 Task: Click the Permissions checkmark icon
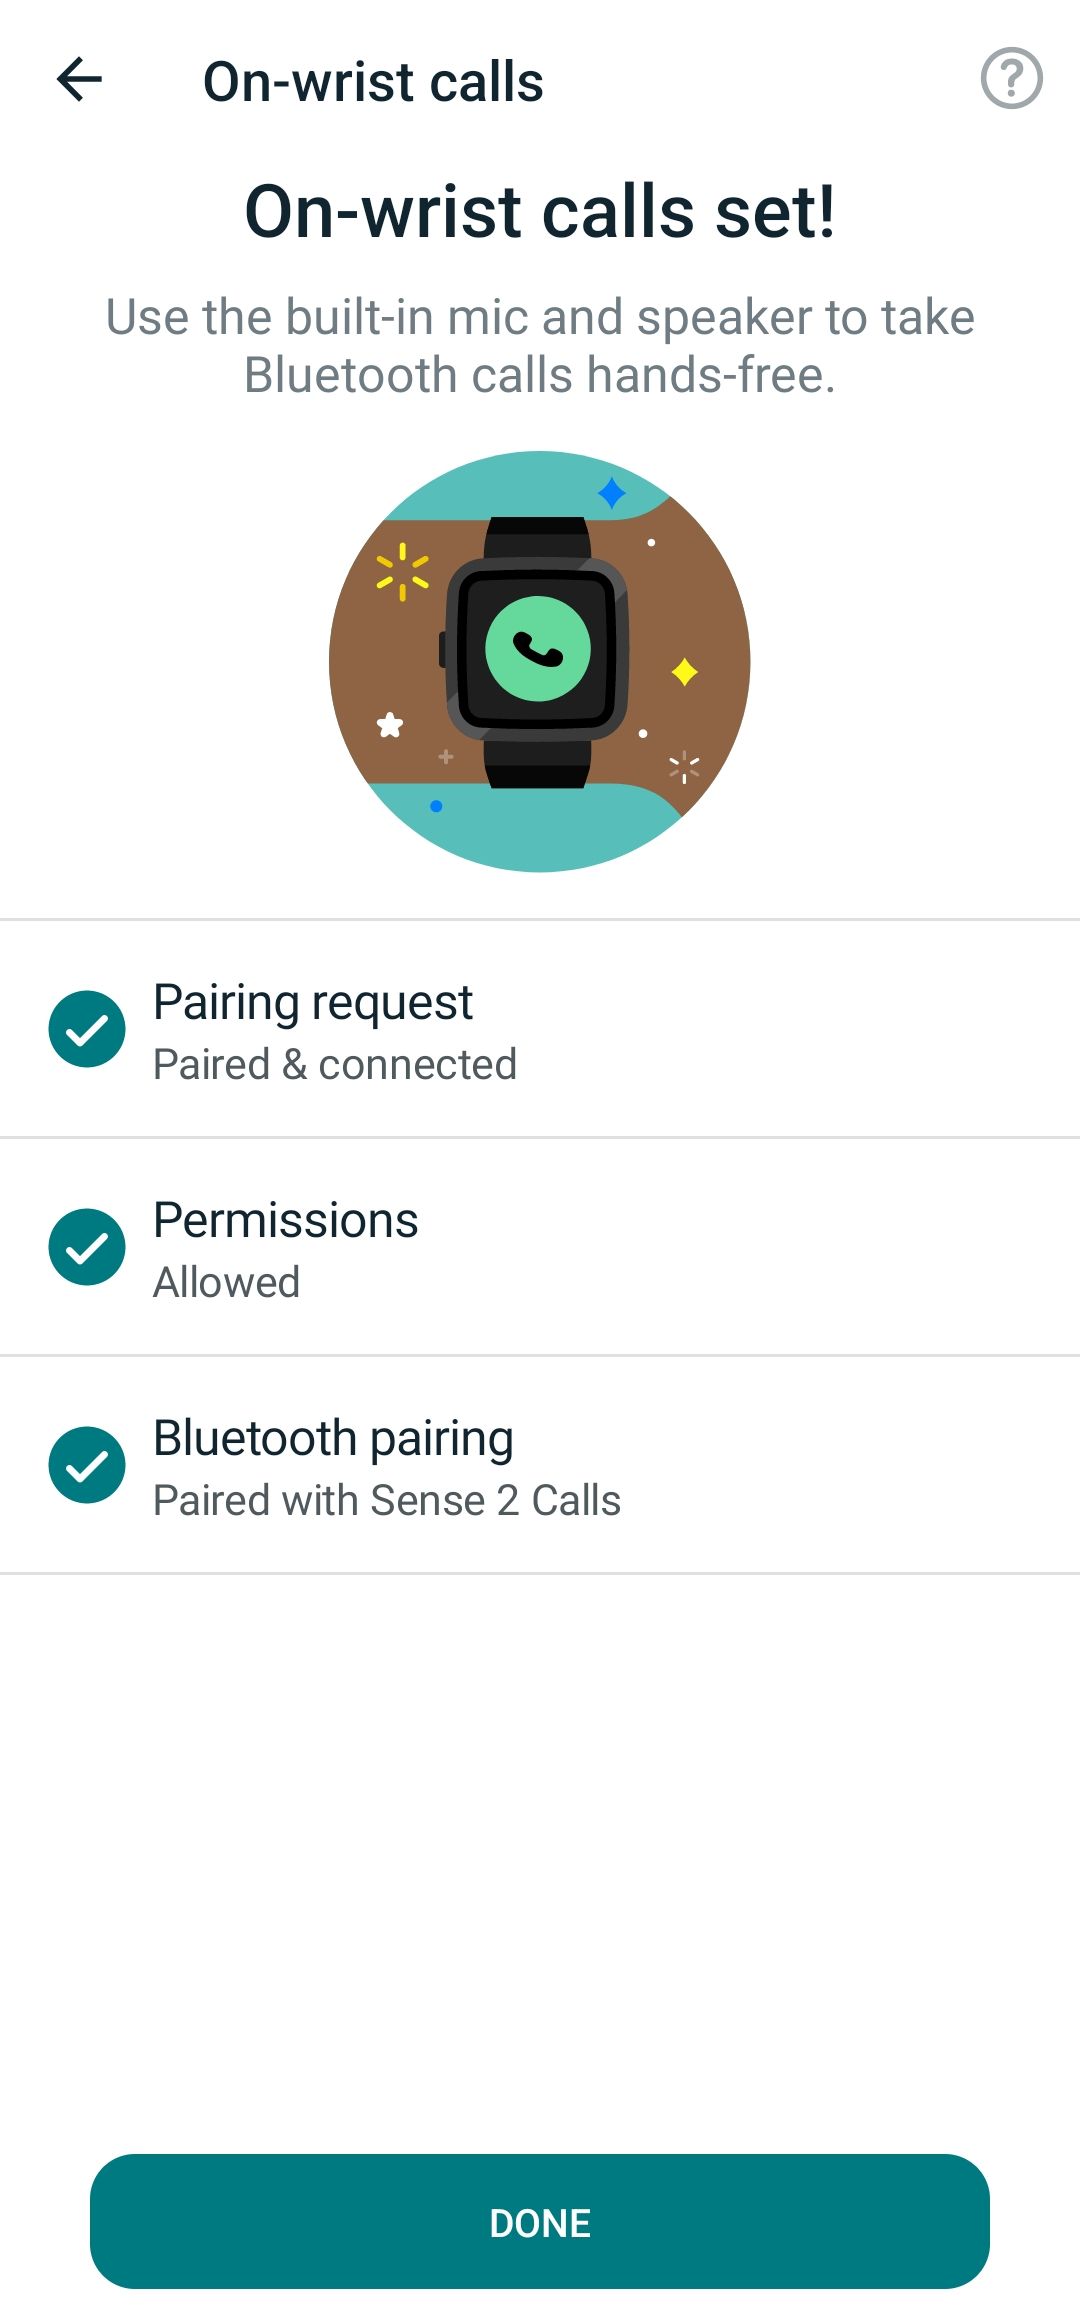pyautogui.click(x=87, y=1247)
